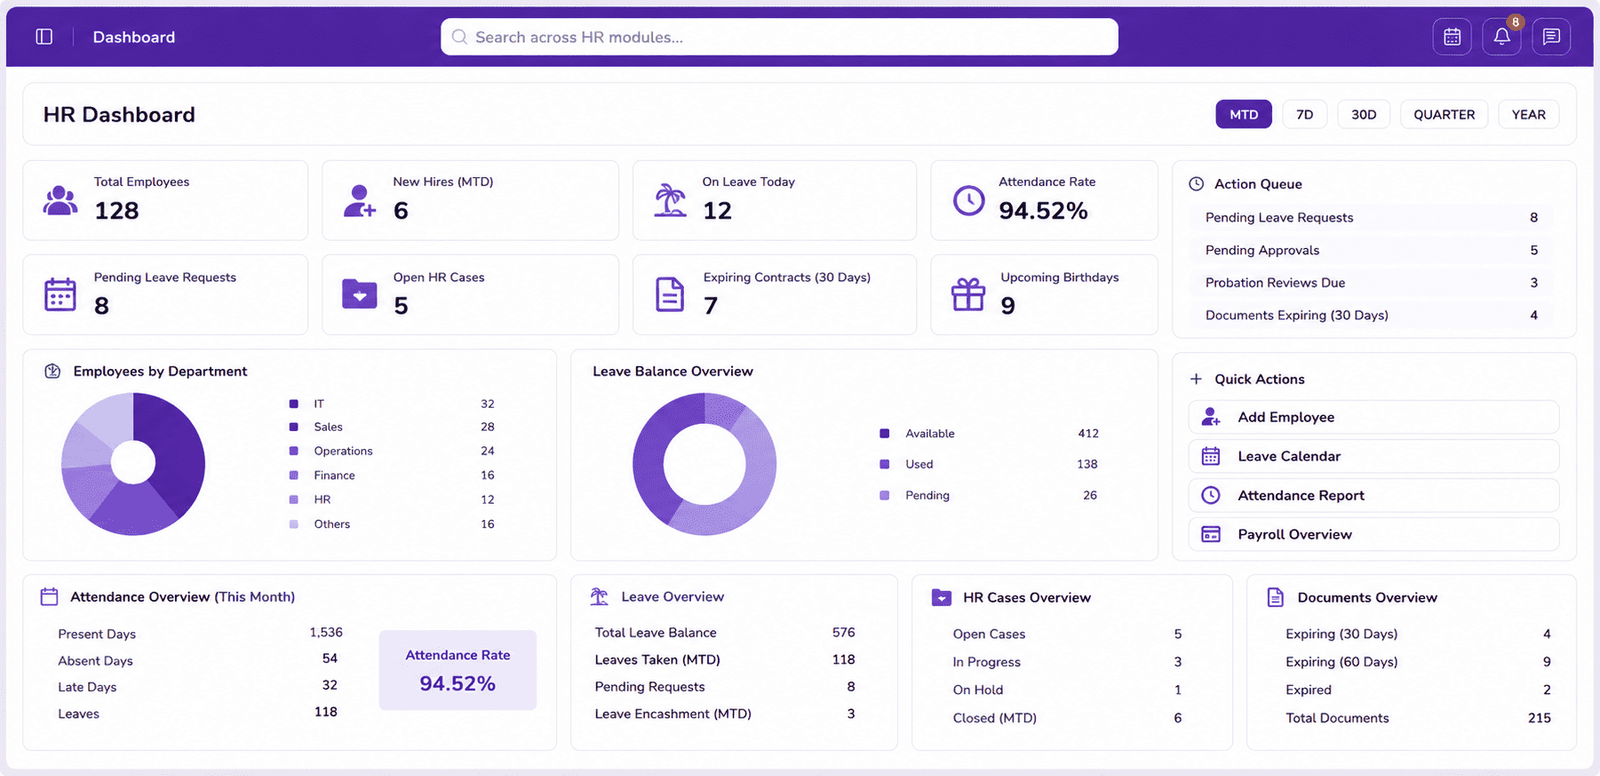Image resolution: width=1600 pixels, height=776 pixels.
Task: Click the Total Employees people icon
Action: pos(60,200)
